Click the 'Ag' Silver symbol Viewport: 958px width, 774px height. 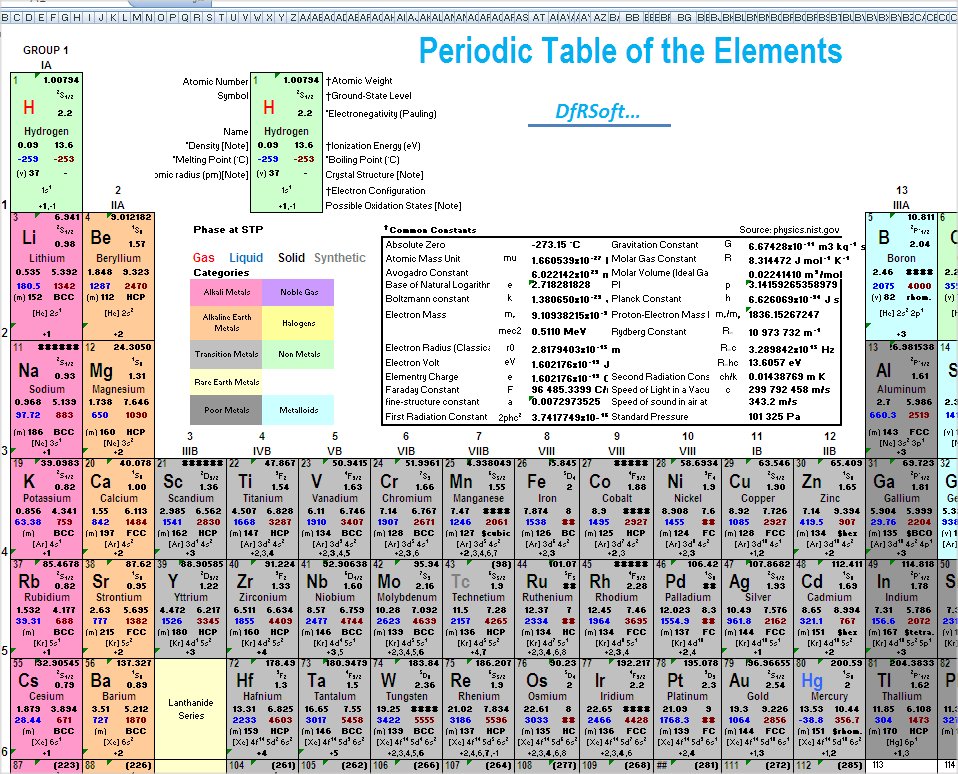(739, 582)
